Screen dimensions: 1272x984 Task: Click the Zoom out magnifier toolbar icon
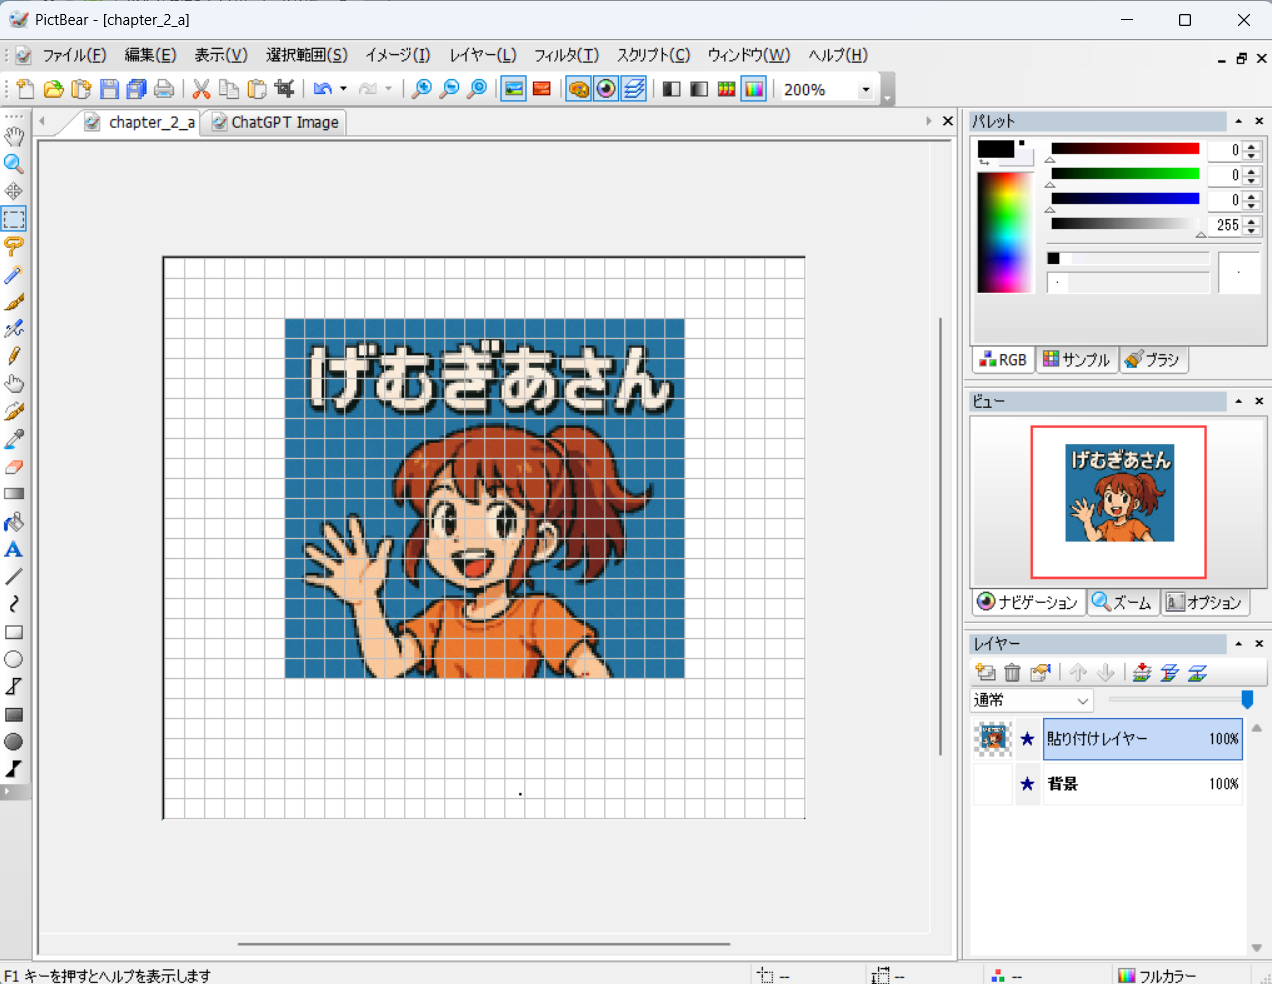point(450,89)
